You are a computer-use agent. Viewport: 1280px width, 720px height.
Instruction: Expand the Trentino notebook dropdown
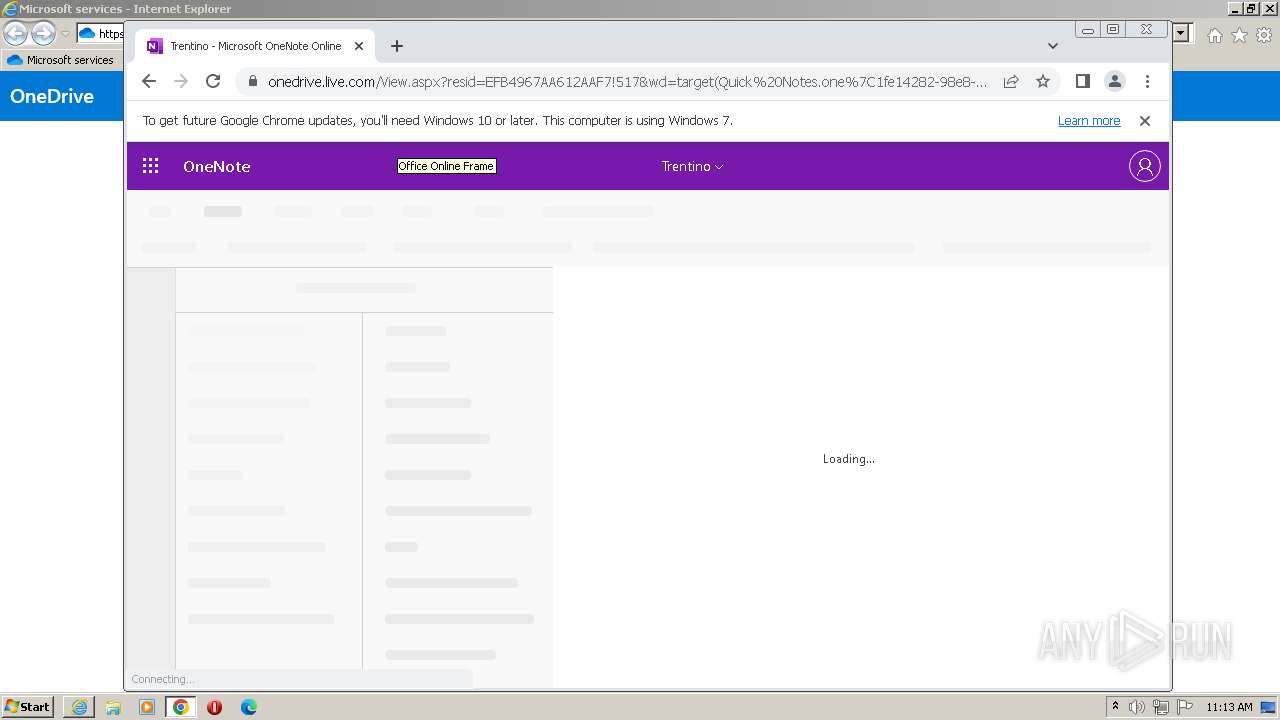pos(692,166)
